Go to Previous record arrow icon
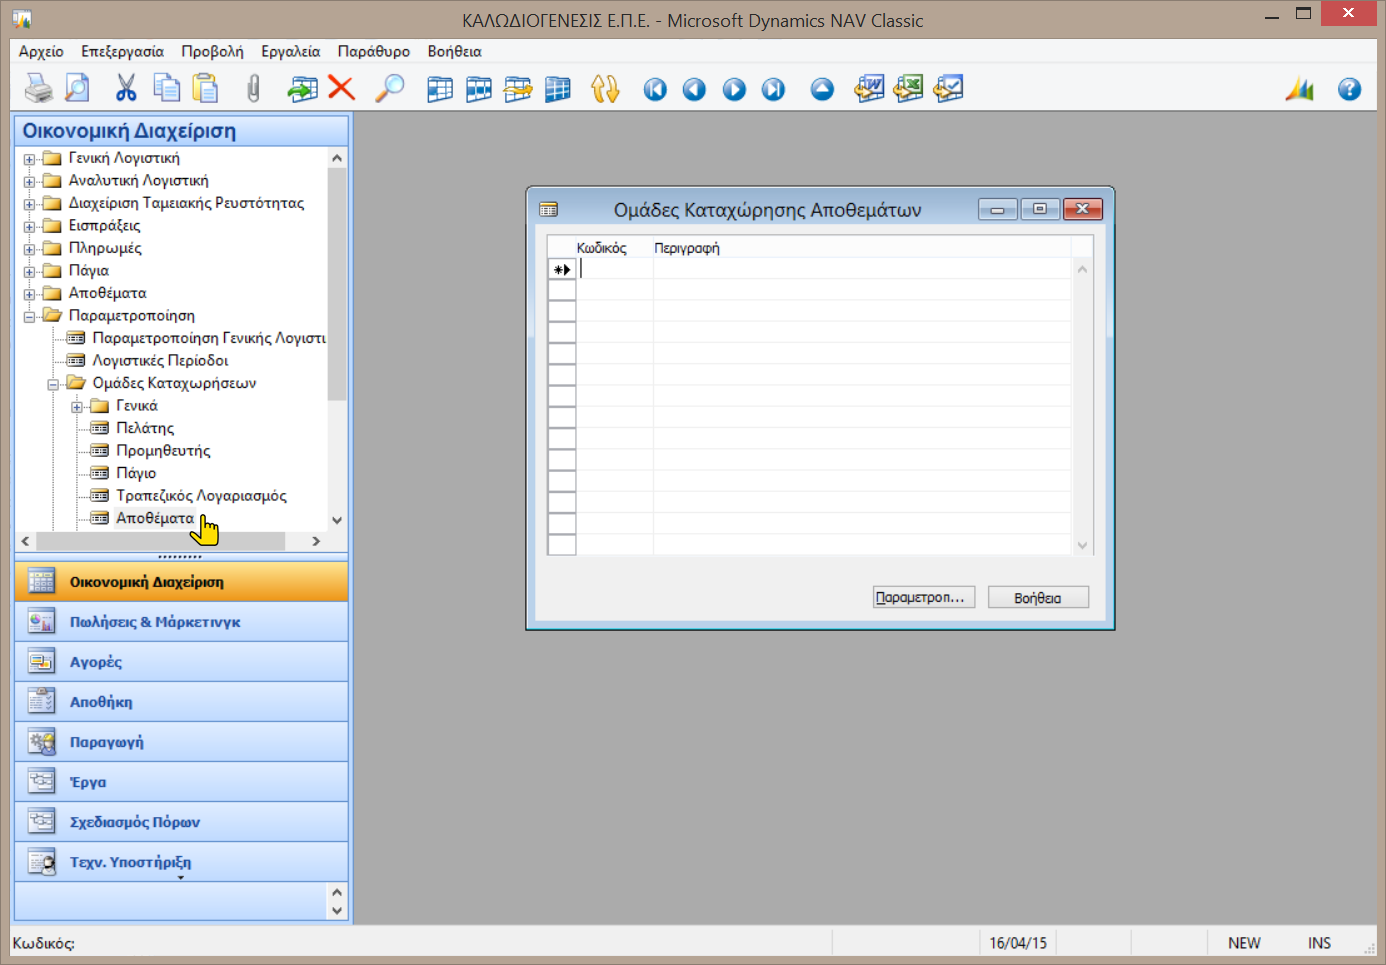Viewport: 1386px width, 965px height. pyautogui.click(x=694, y=90)
